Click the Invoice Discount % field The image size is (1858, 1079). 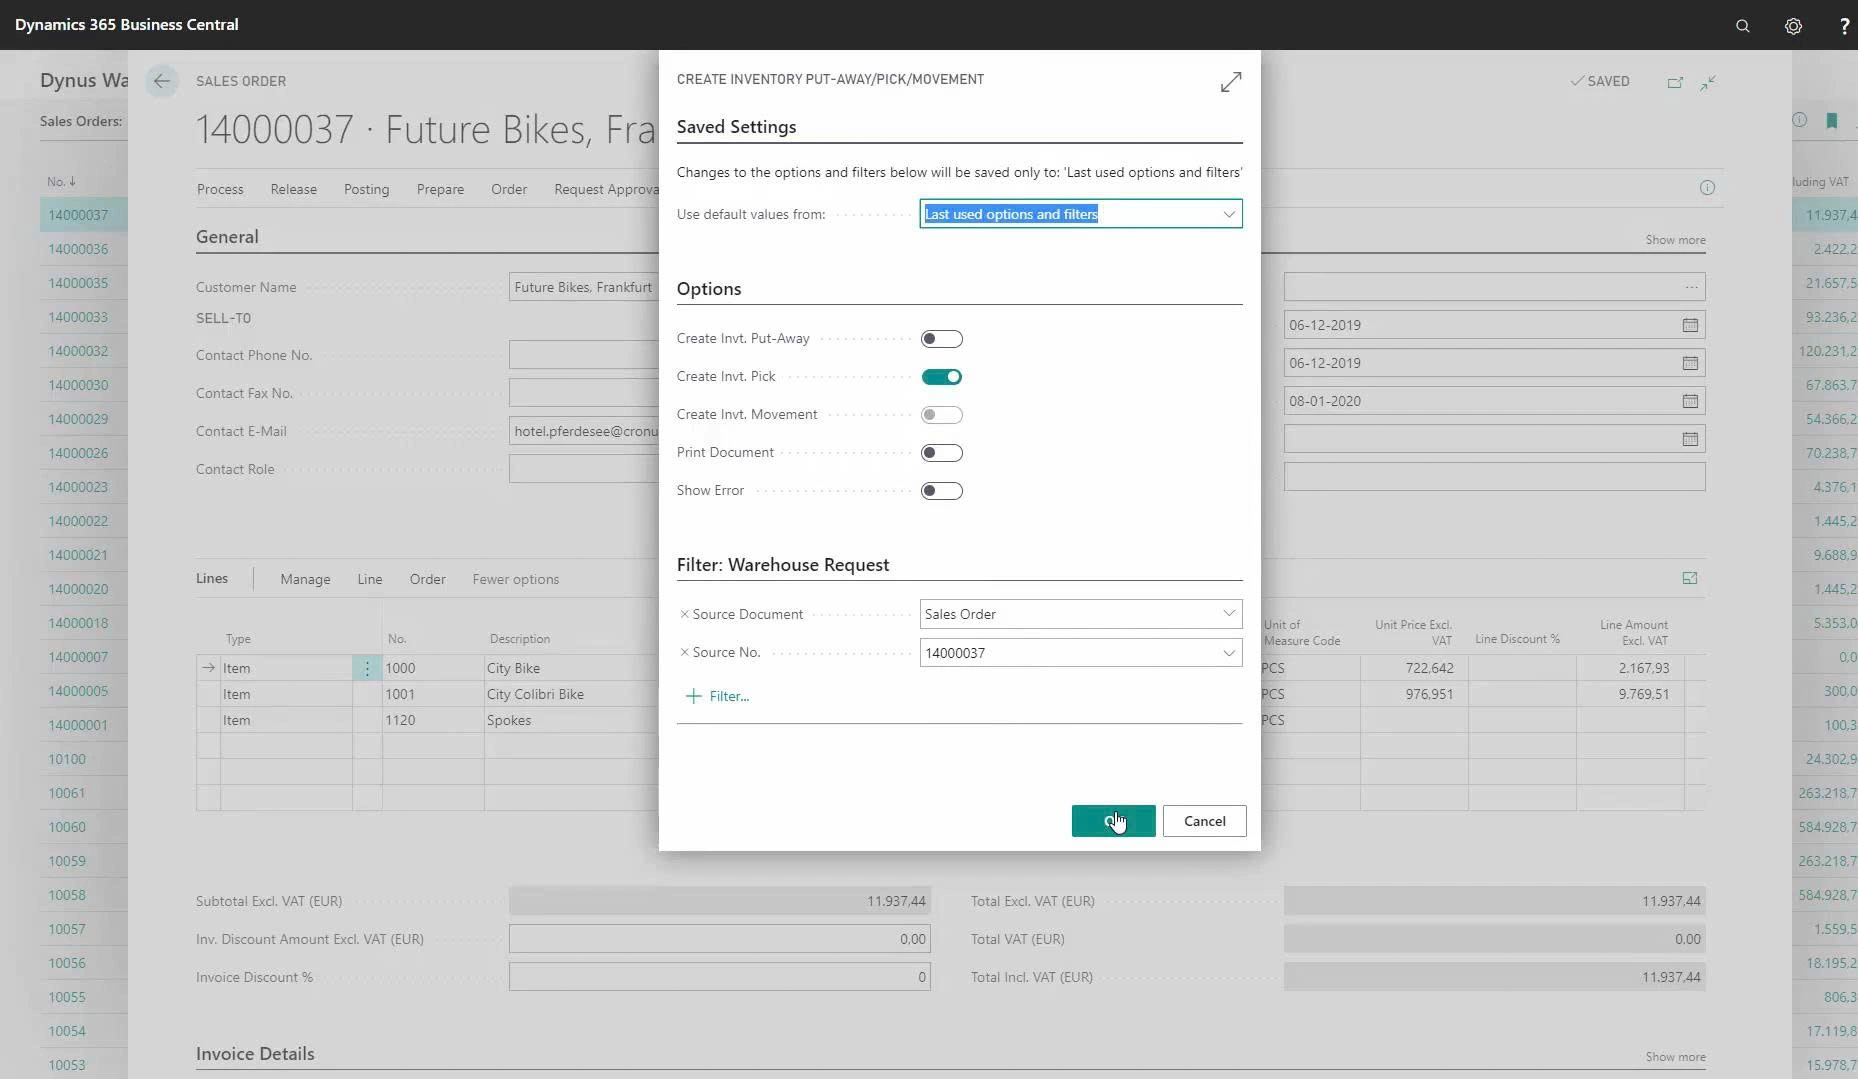[x=719, y=977]
